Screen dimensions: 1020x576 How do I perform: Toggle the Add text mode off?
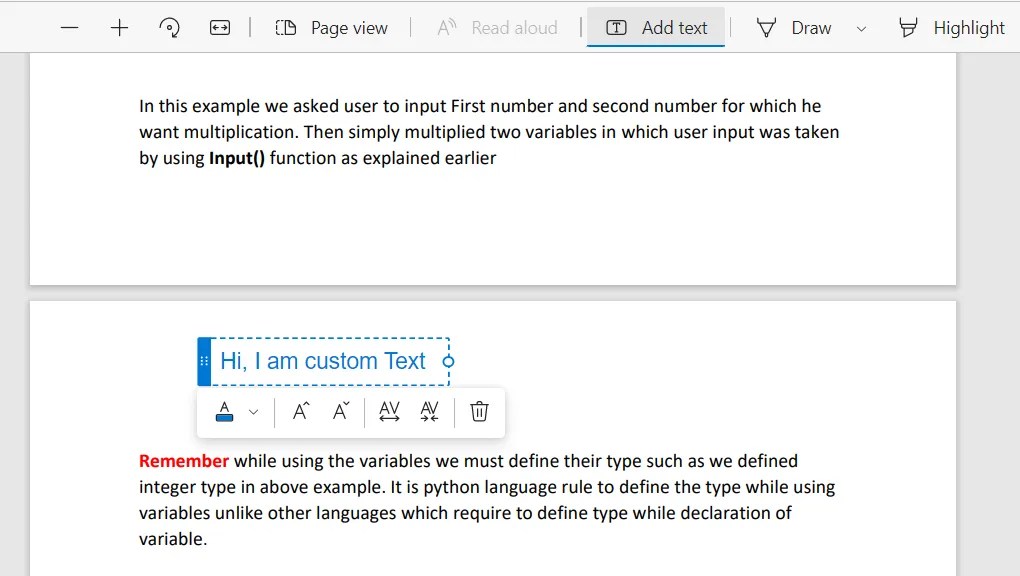(656, 27)
